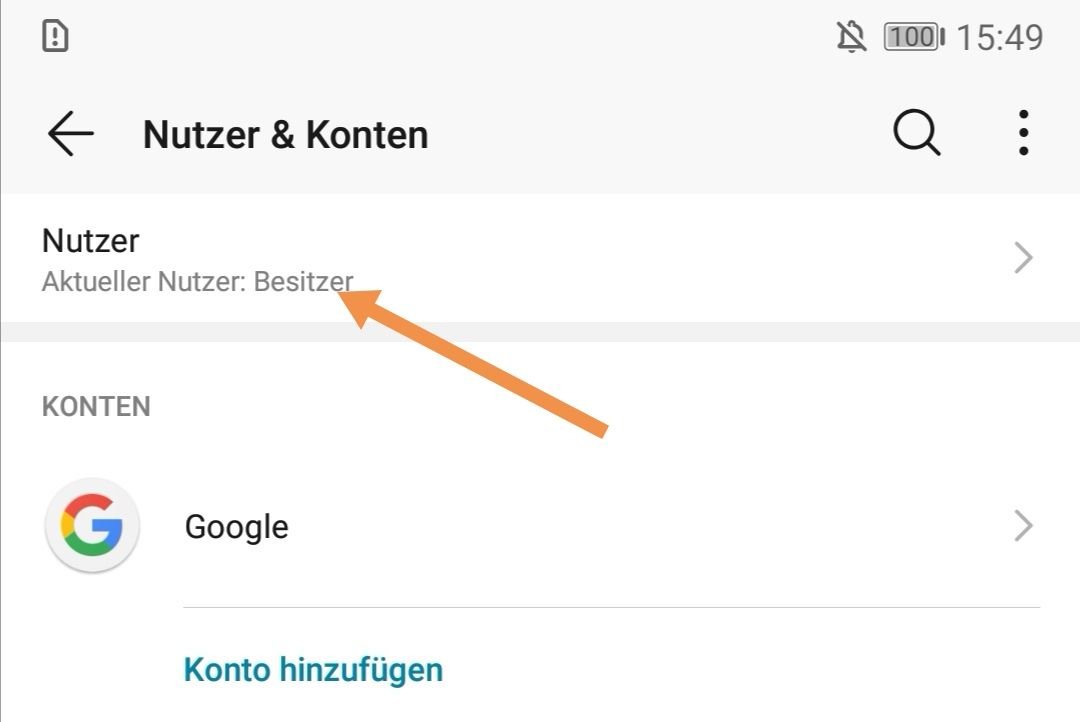The height and width of the screenshot is (722, 1080).
Task: Tap the Konto hinzufügen link
Action: click(313, 670)
